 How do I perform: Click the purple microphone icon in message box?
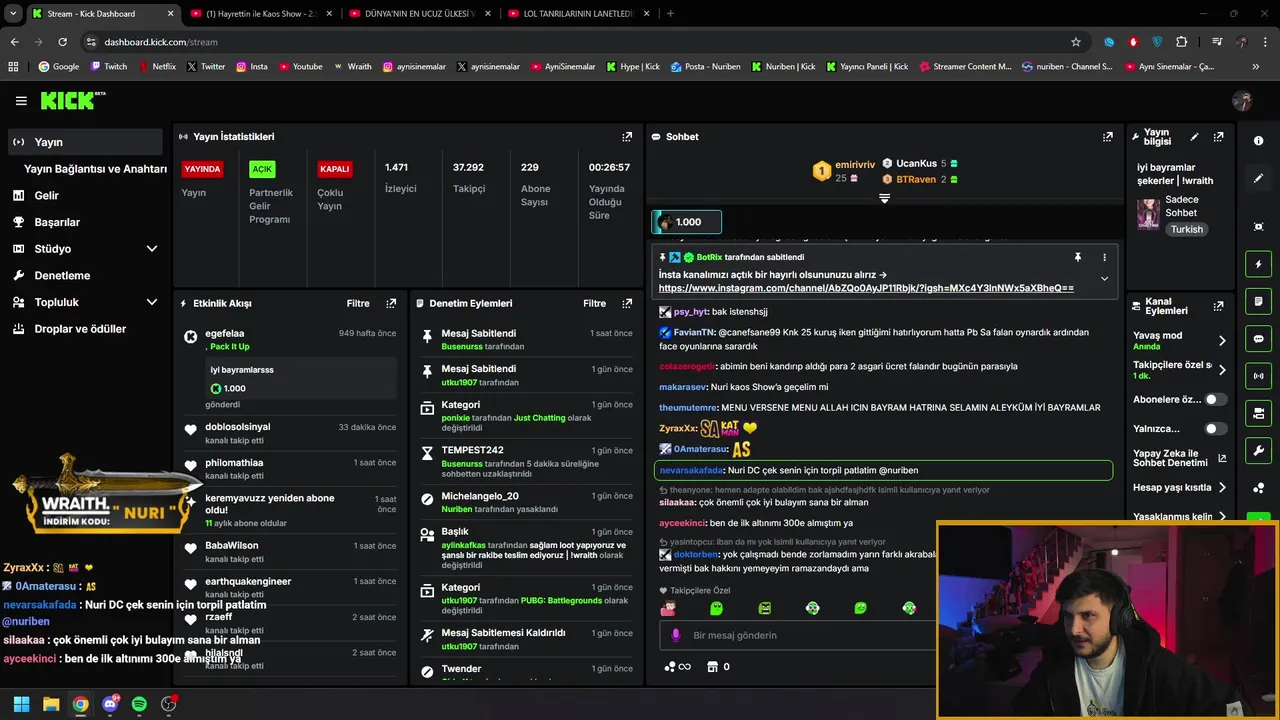[676, 635]
